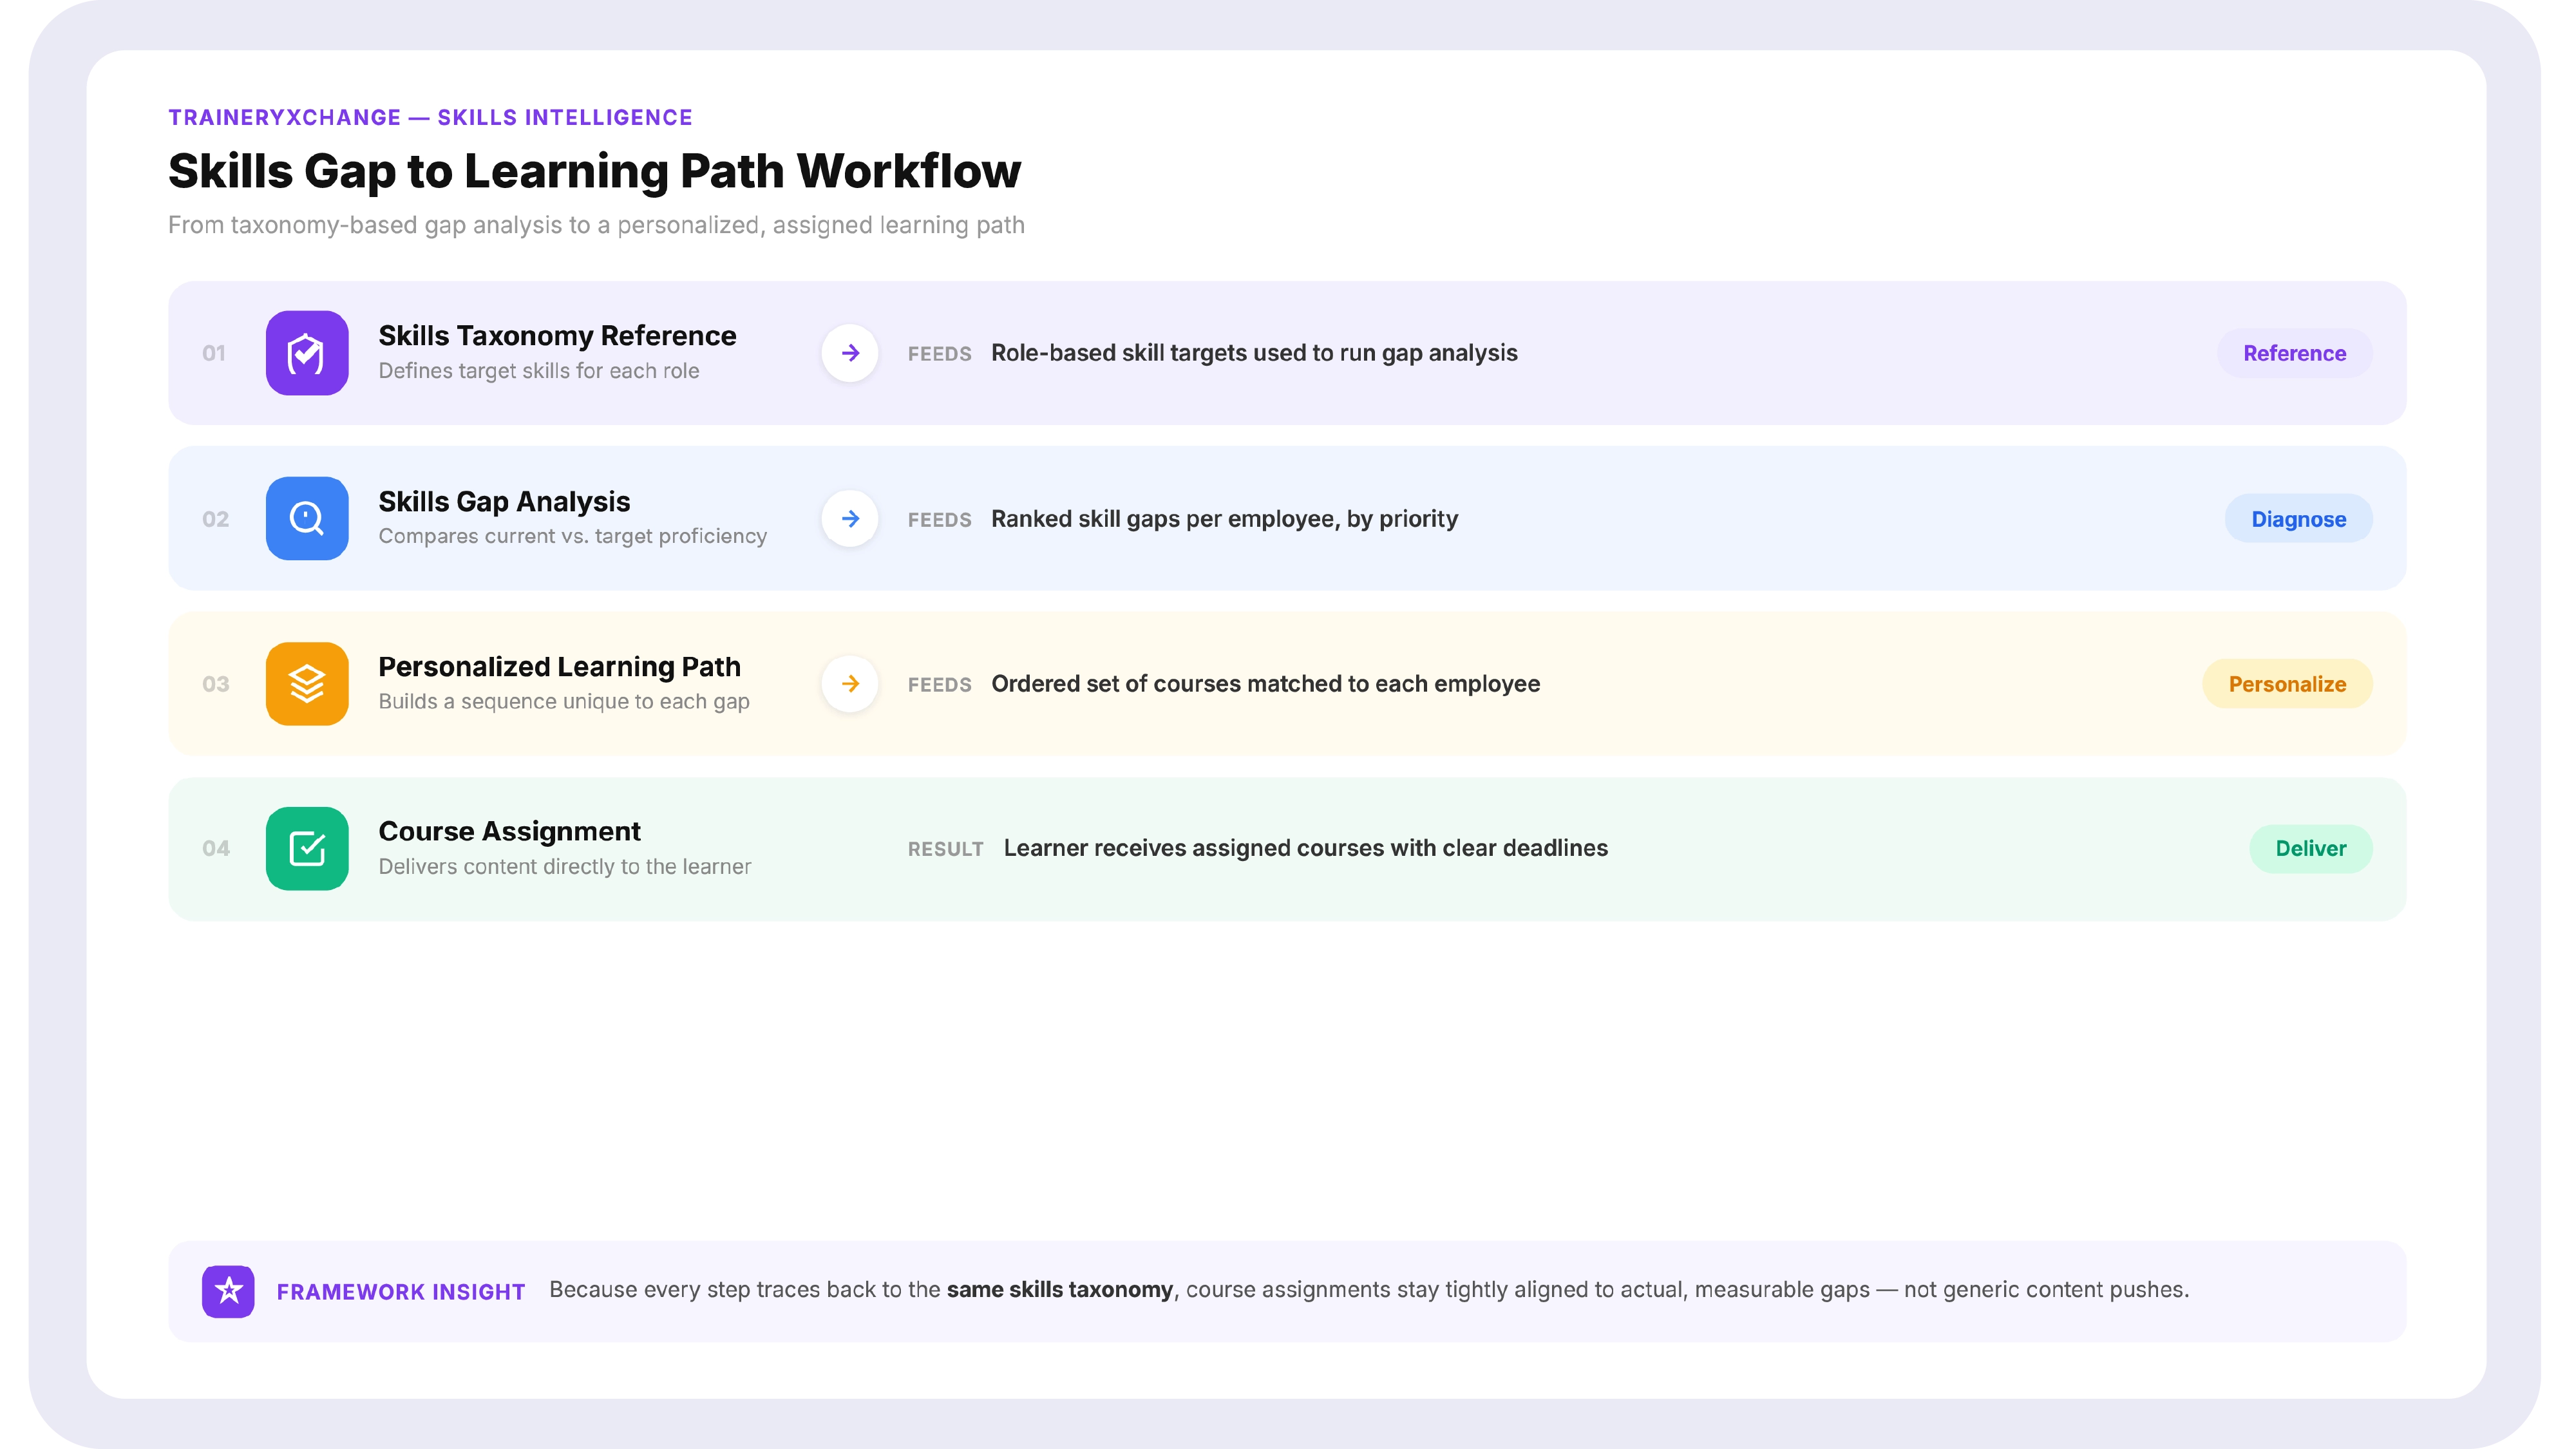This screenshot has width=2576, height=1449.
Task: Select the Personalize tag pill
Action: coord(2287,684)
